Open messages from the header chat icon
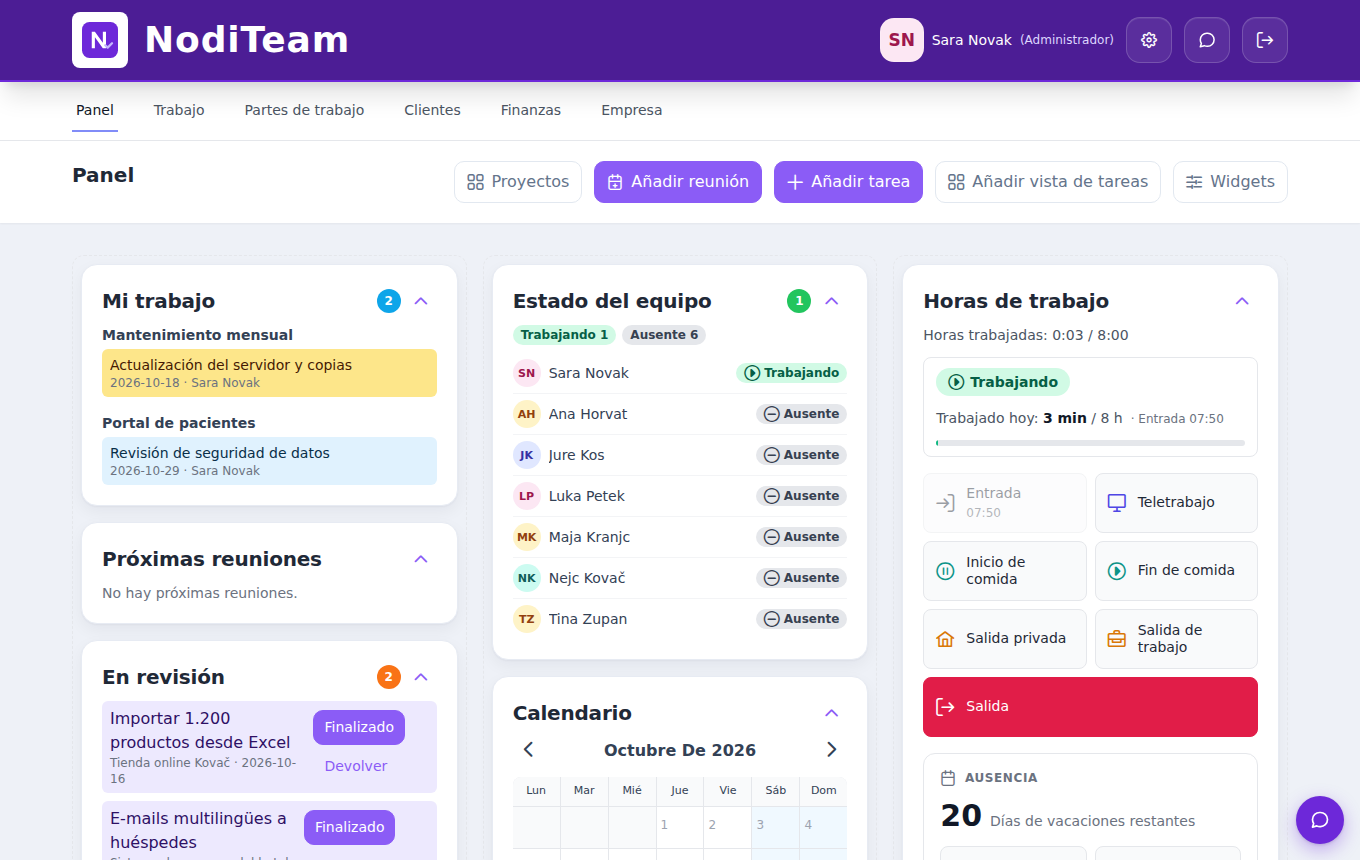The image size is (1360, 860). [1207, 40]
